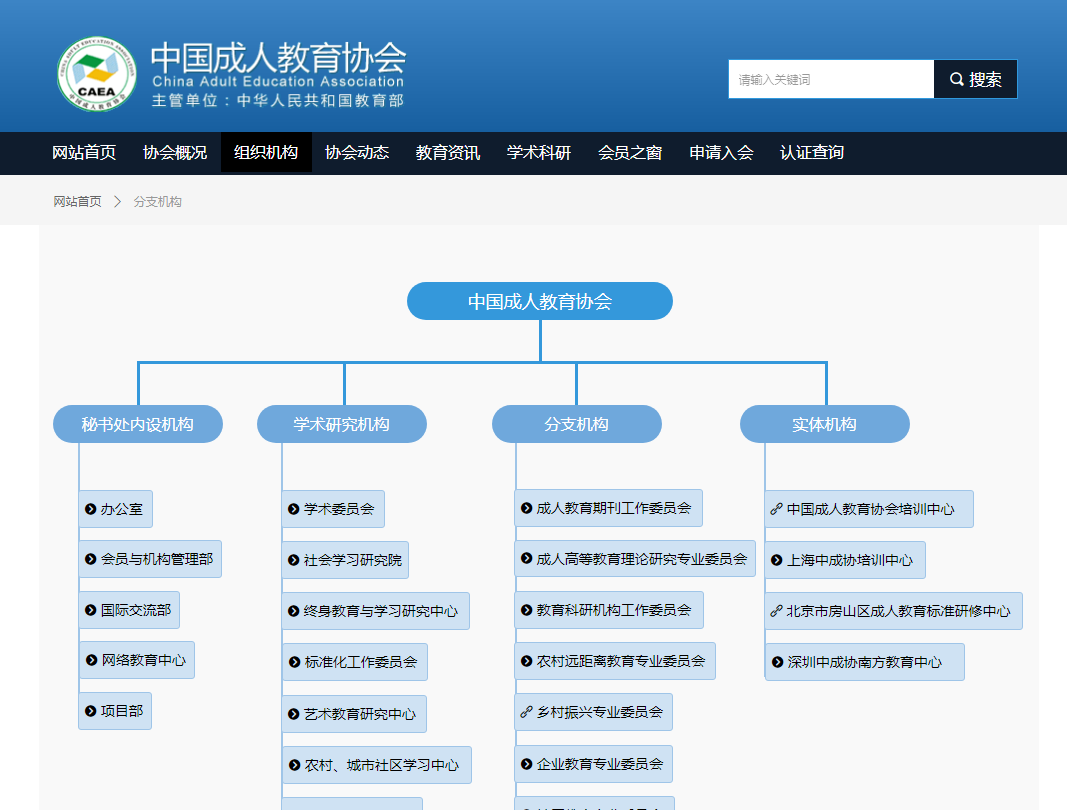Click the magnifier search button
The width and height of the screenshot is (1067, 810).
pos(975,79)
